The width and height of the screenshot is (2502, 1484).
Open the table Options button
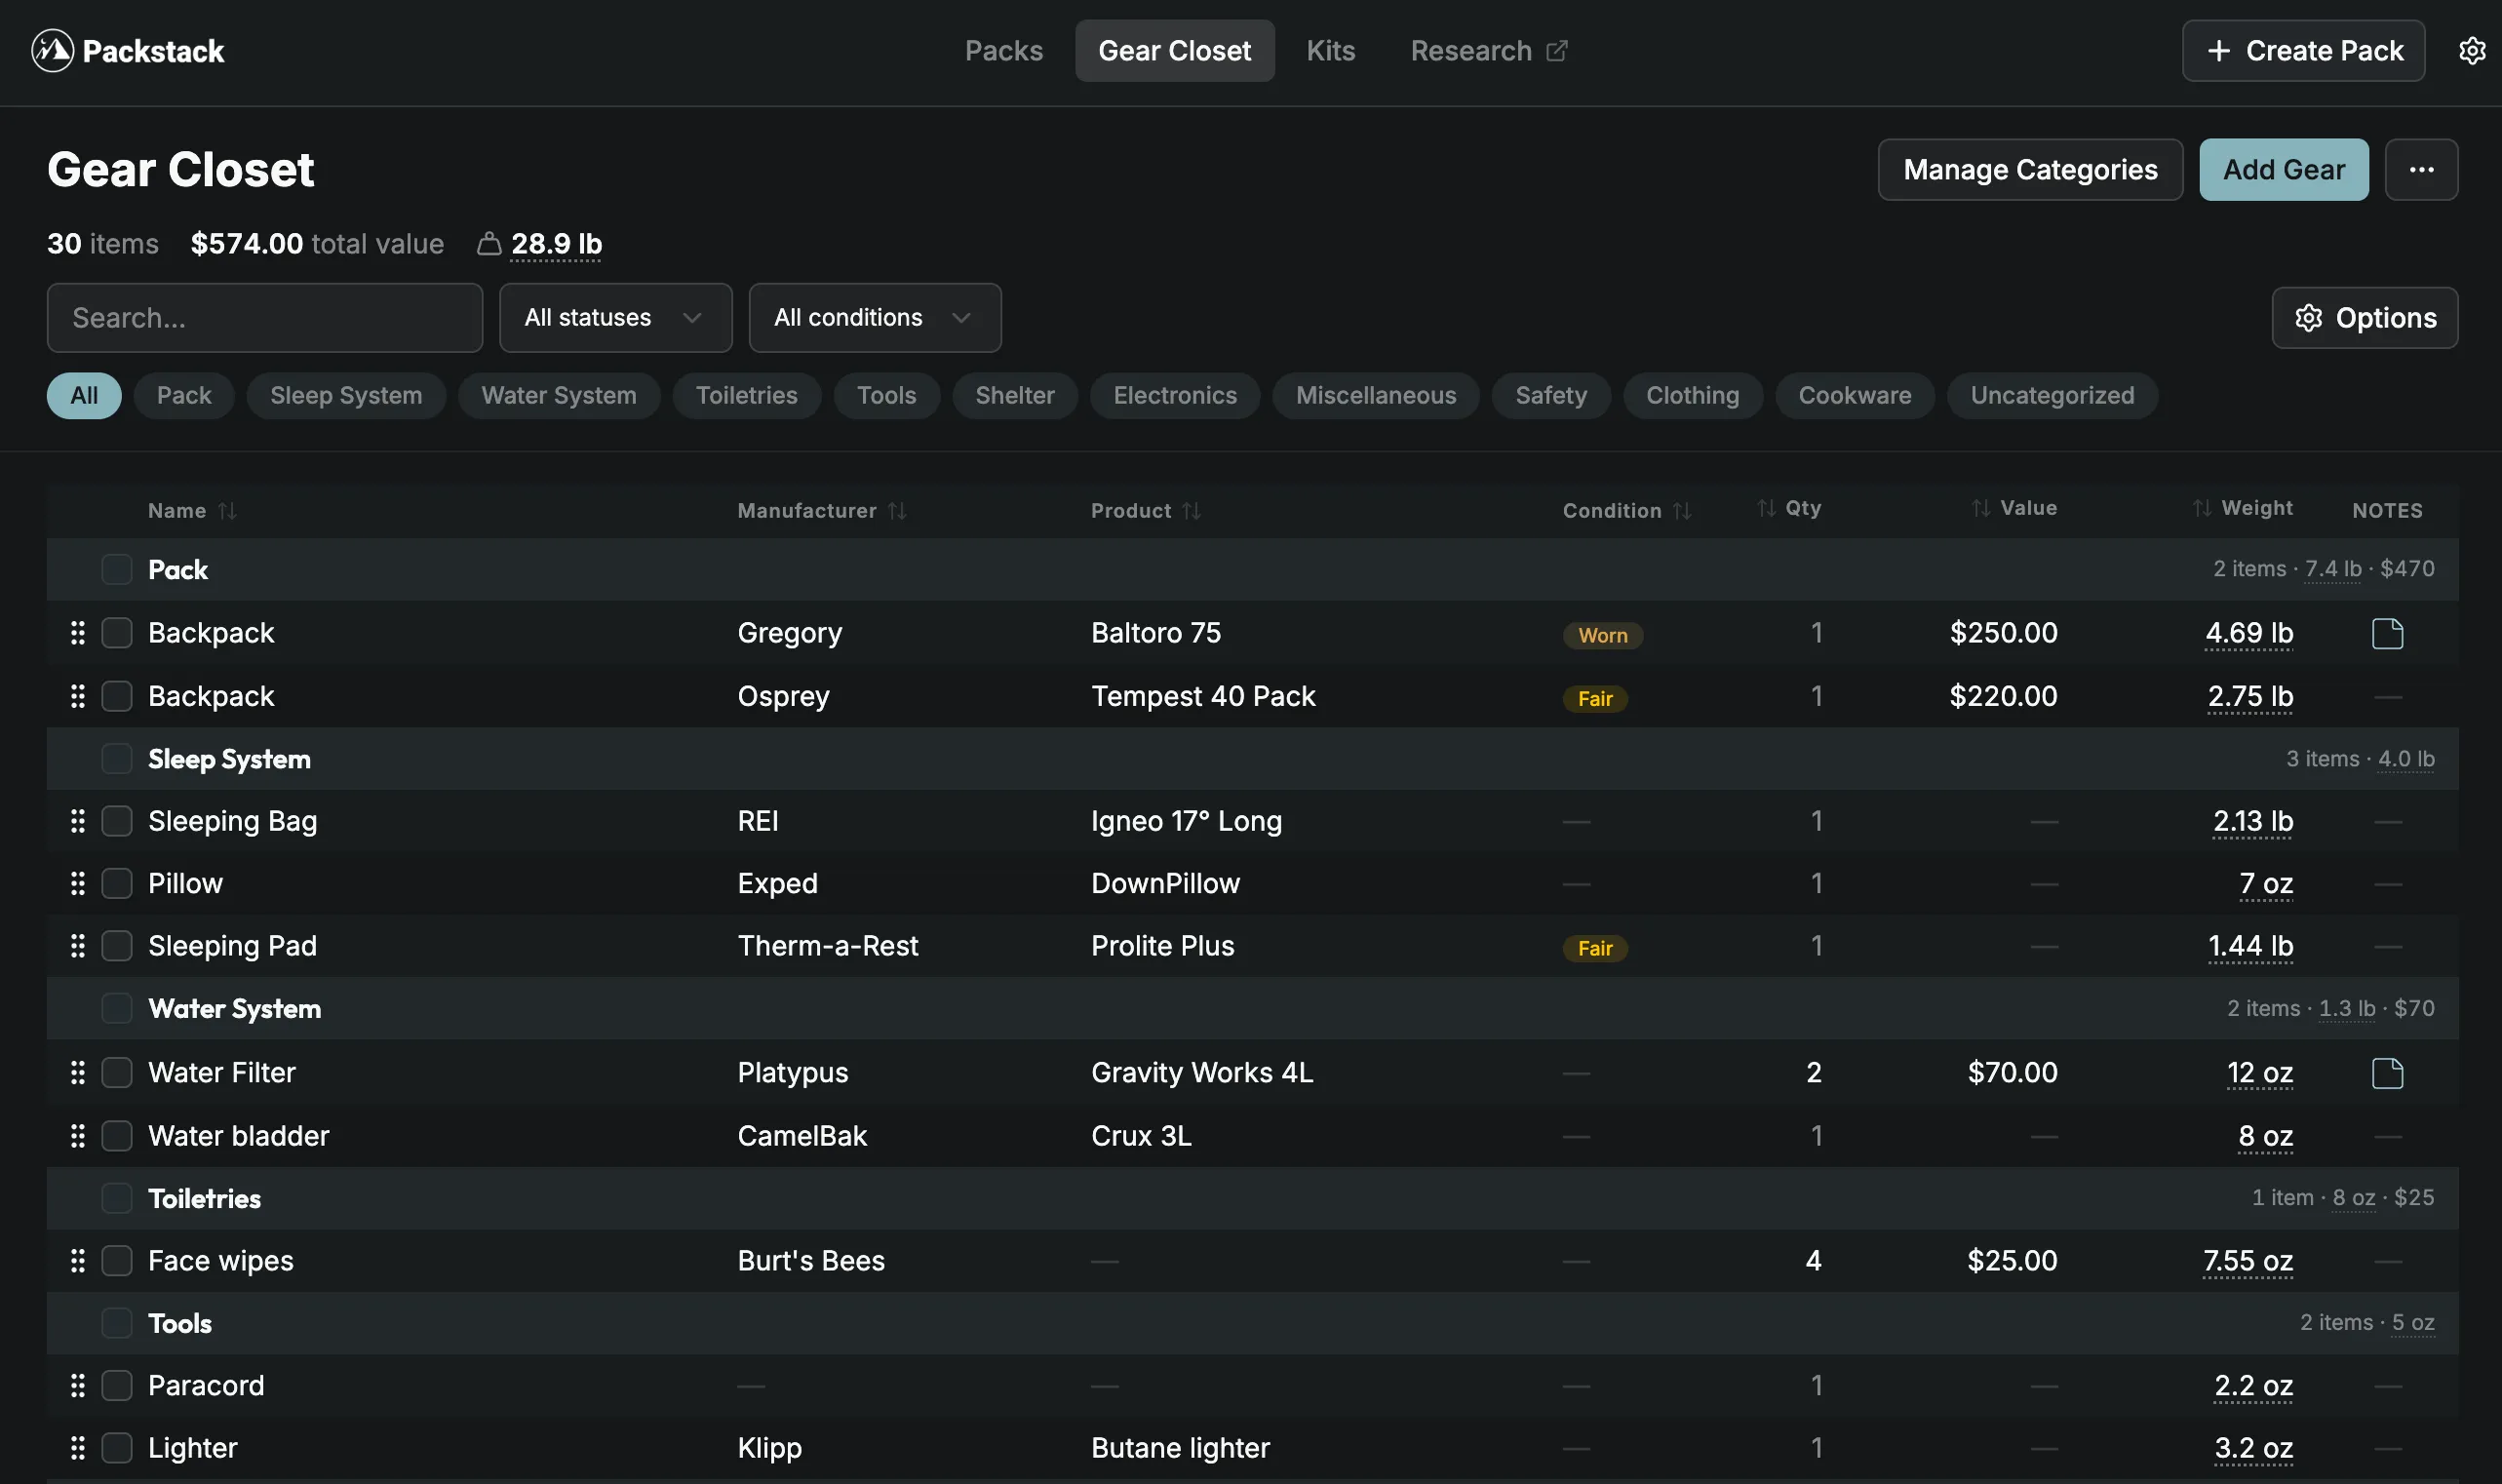2364,317
